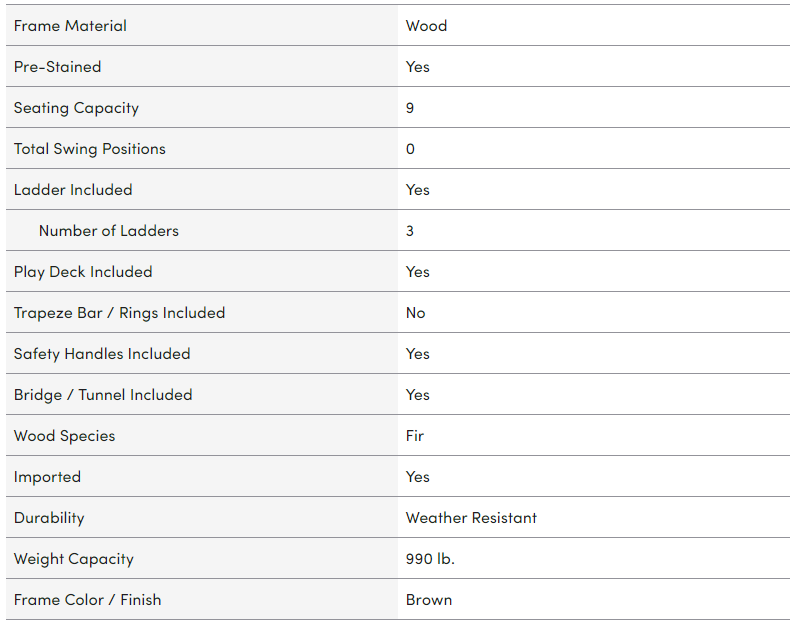
Task: Click the indented Number of Ladders label
Action: (109, 231)
